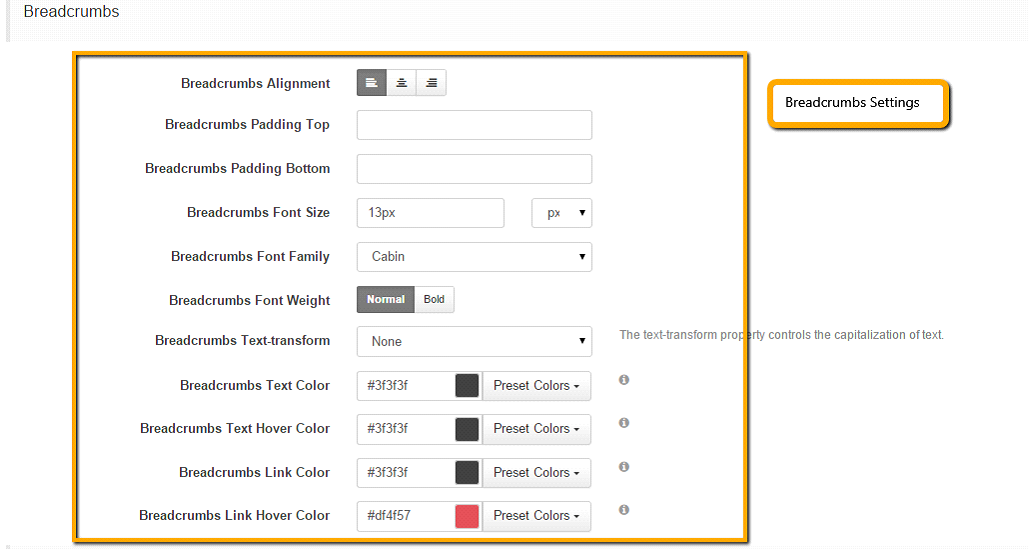Click info icon beside Text Hover Color
Viewport: 1029px width, 549px height.
[x=624, y=423]
